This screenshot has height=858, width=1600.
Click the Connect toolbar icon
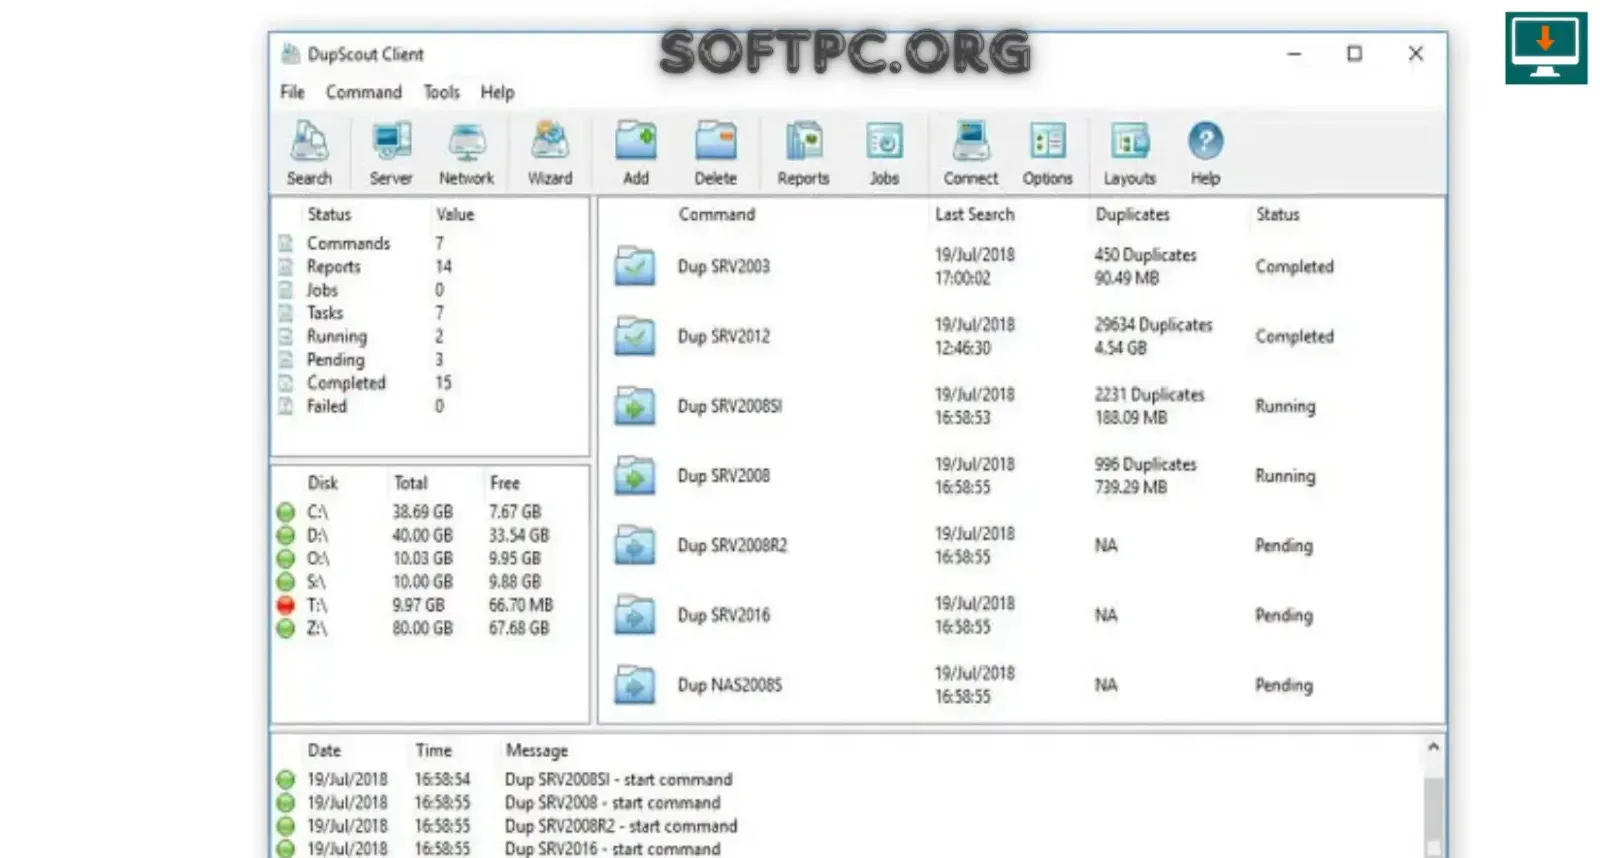(971, 152)
